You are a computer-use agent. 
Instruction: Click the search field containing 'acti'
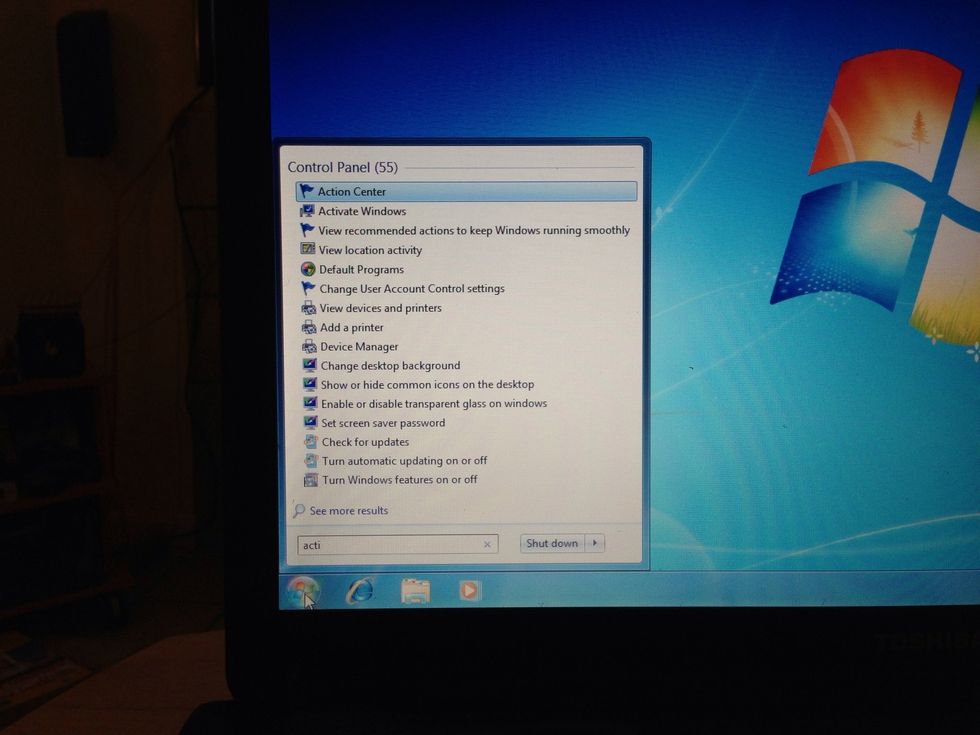[390, 545]
